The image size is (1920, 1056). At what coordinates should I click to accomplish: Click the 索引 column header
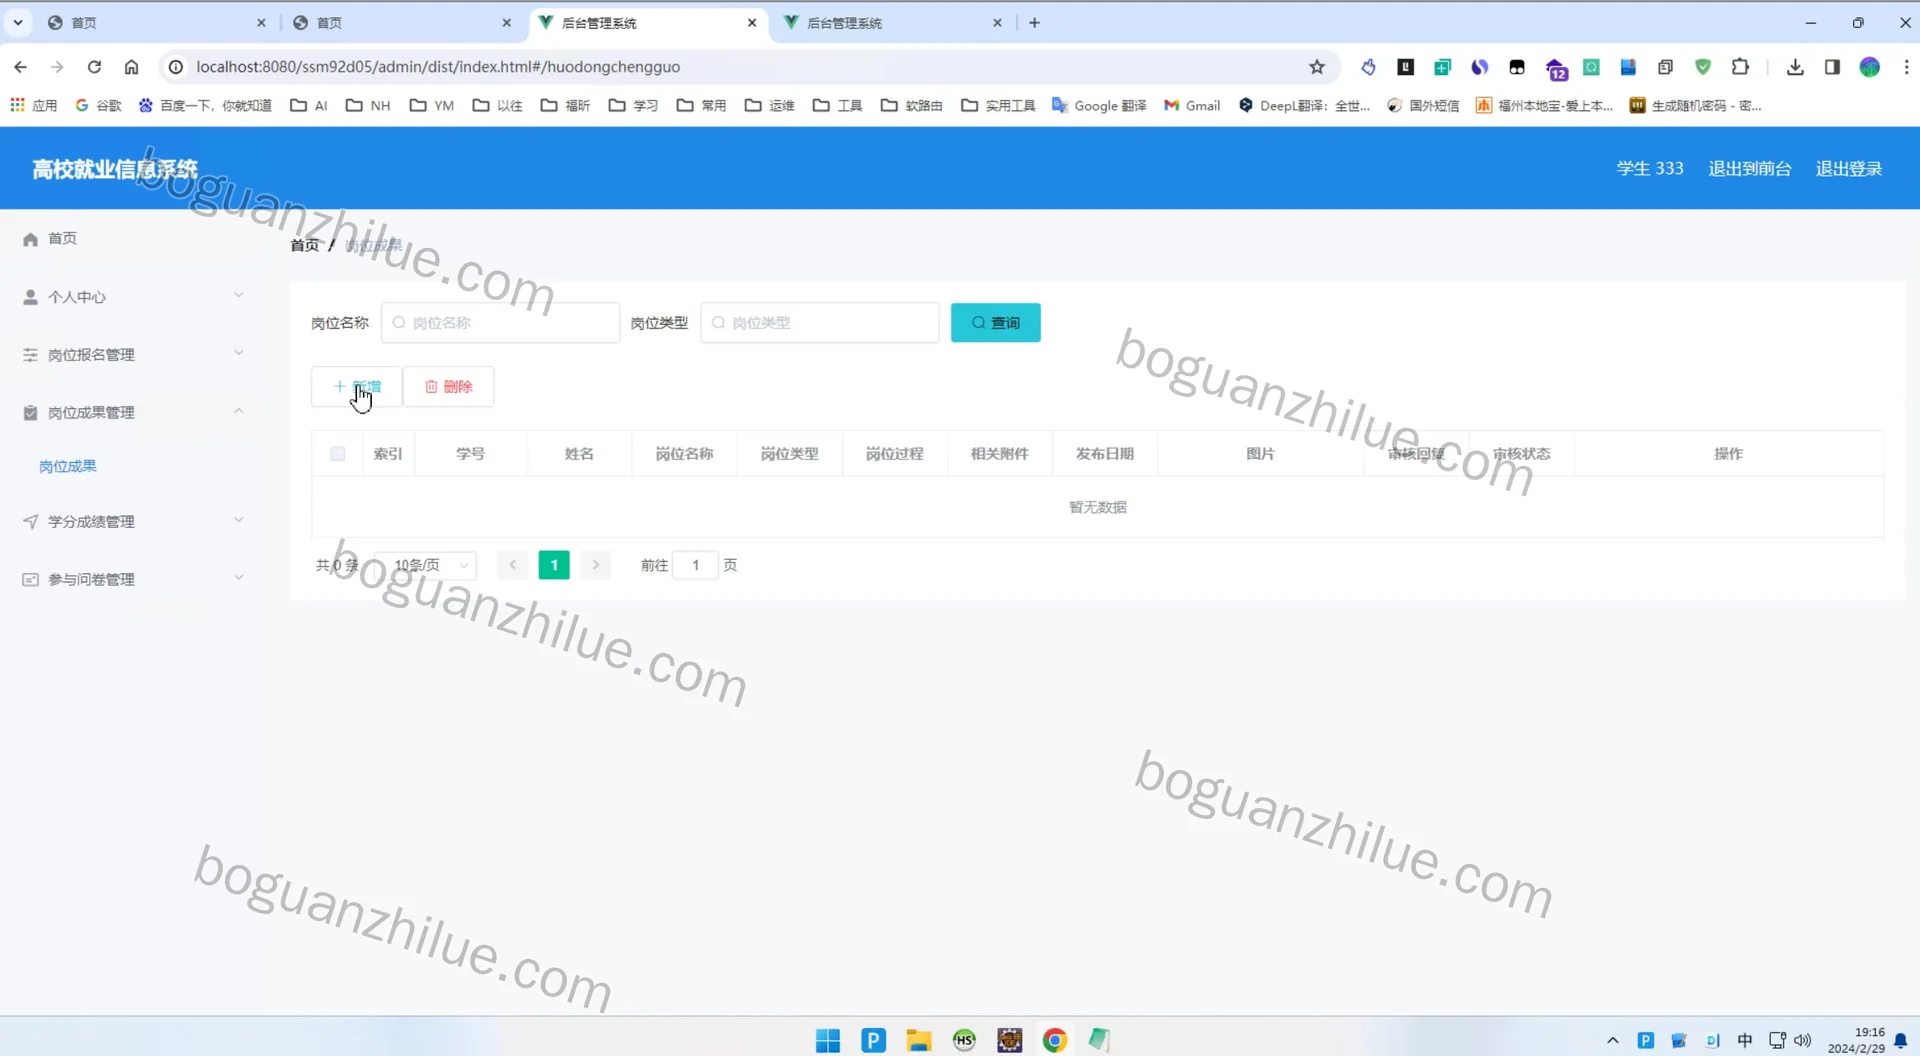click(x=387, y=453)
